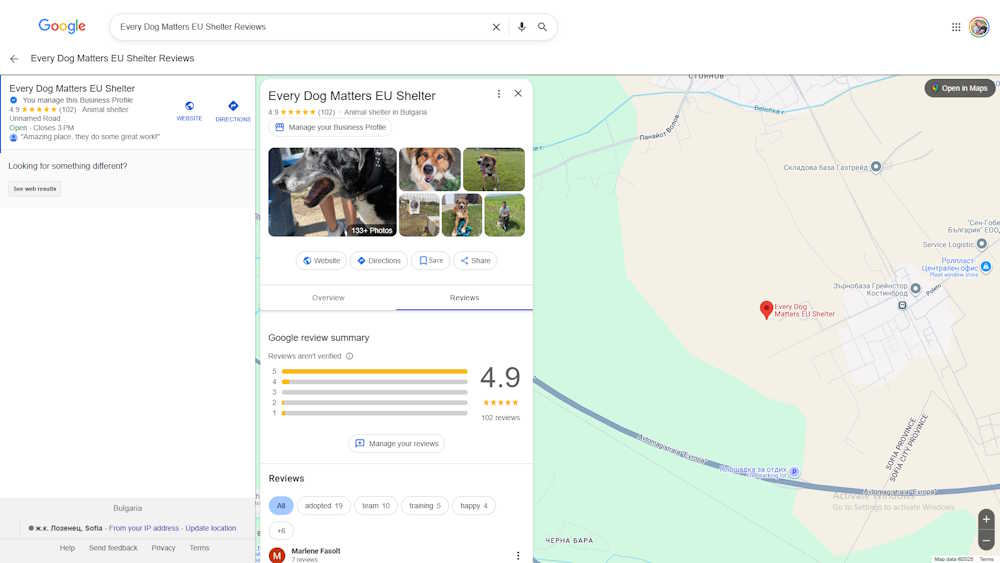Go back using the left arrow

click(14, 59)
